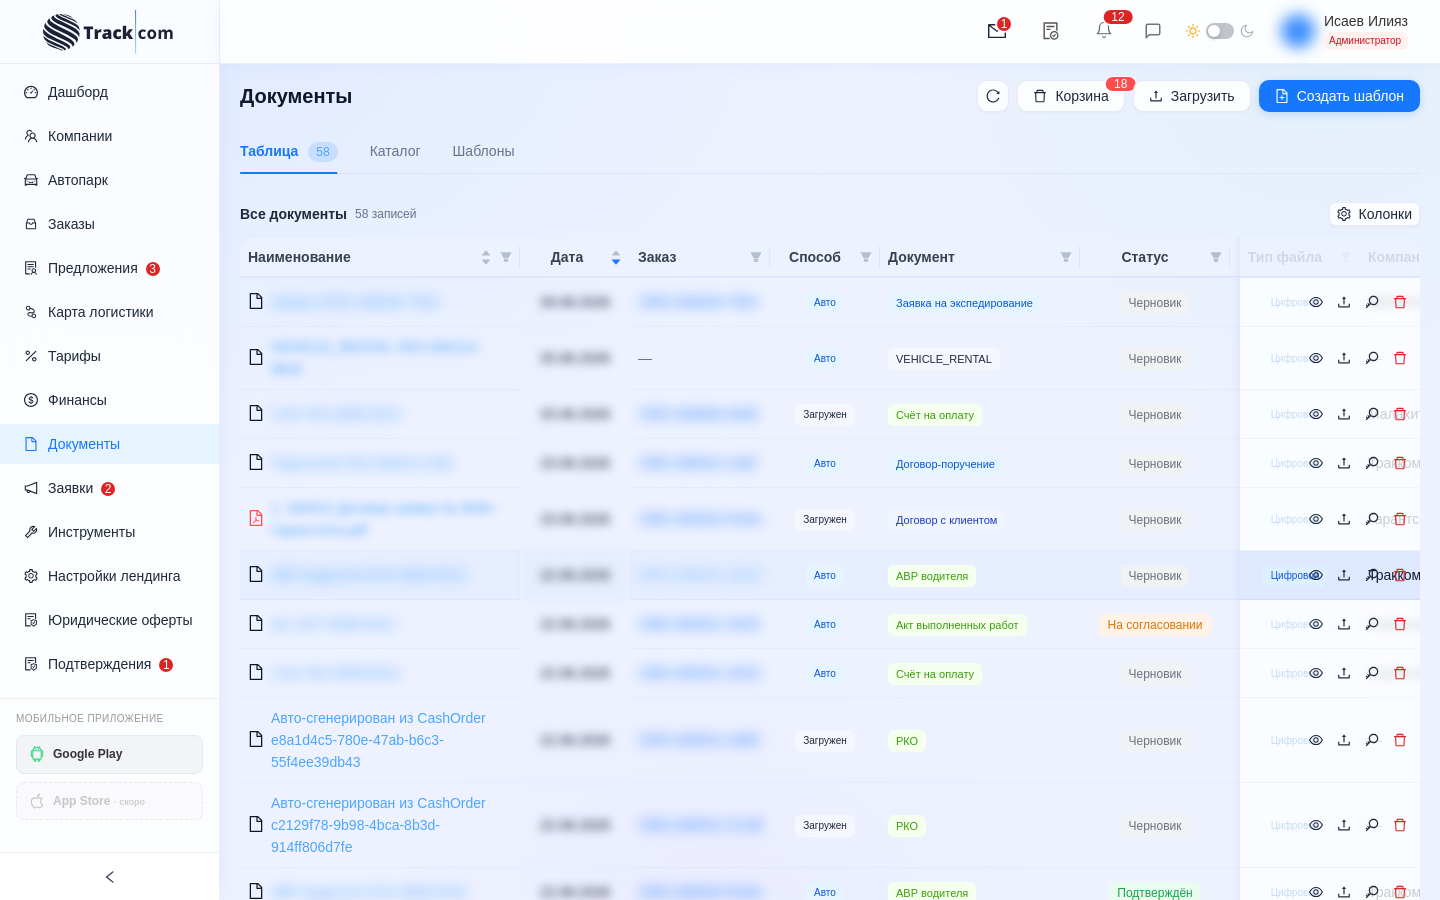Click the На согласовании status badge
Viewport: 1440px width, 900px height.
click(1155, 625)
